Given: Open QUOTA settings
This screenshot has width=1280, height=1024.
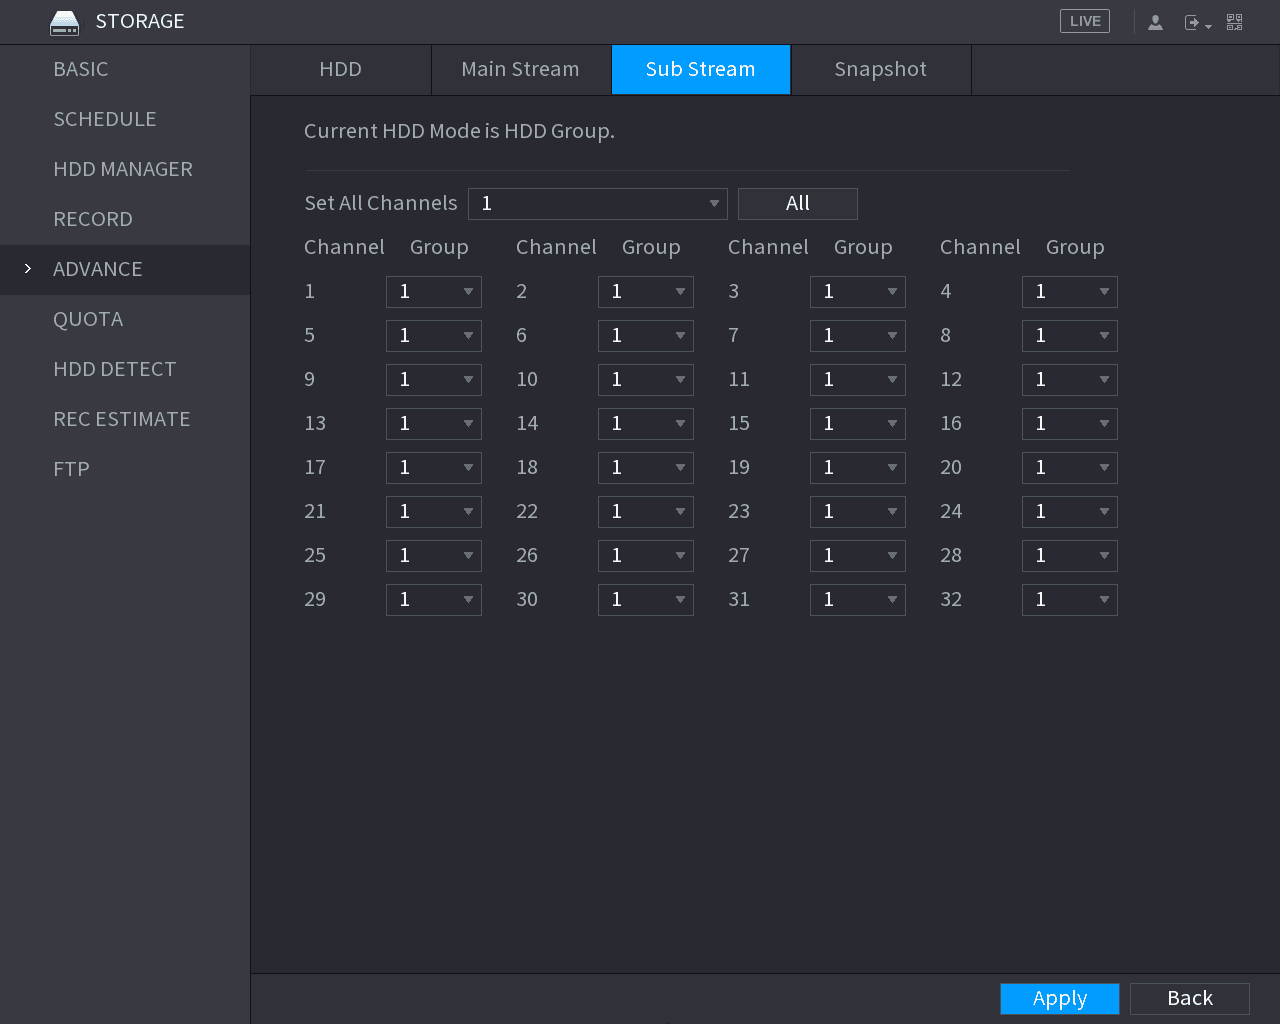Looking at the screenshot, I should coord(125,319).
